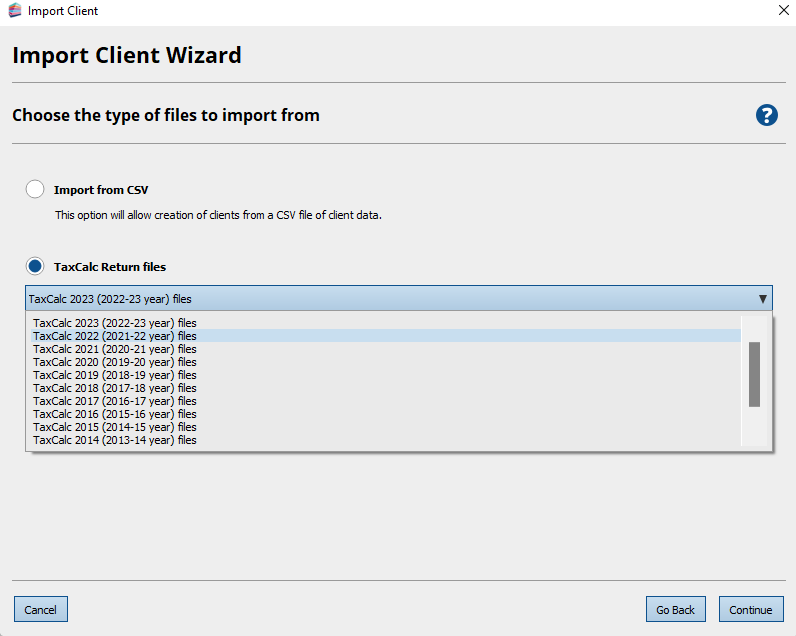Select TaxCalc 2019 (2018-19 year) files
The width and height of the screenshot is (796, 636).
pyautogui.click(x=115, y=375)
